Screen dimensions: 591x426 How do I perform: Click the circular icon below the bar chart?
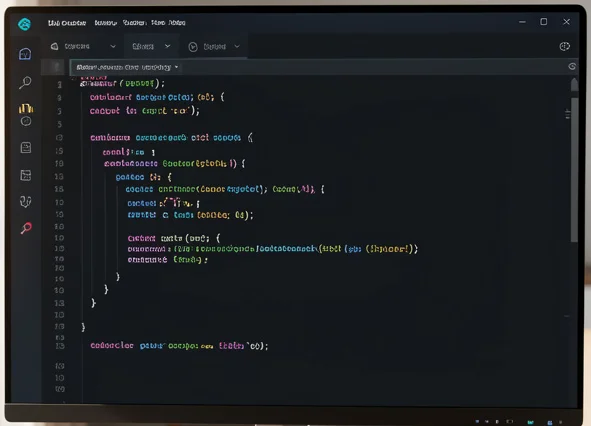pyautogui.click(x=26, y=121)
